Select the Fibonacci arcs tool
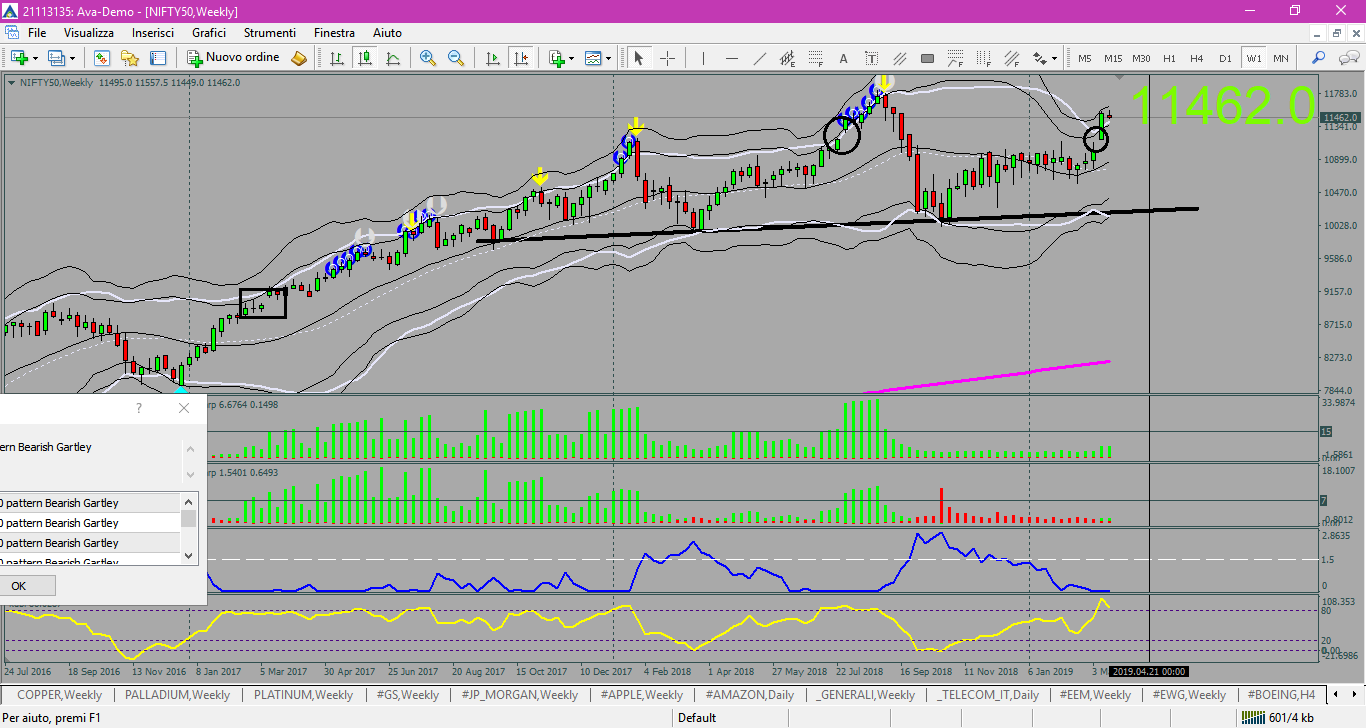1366x728 pixels. [x=956, y=58]
